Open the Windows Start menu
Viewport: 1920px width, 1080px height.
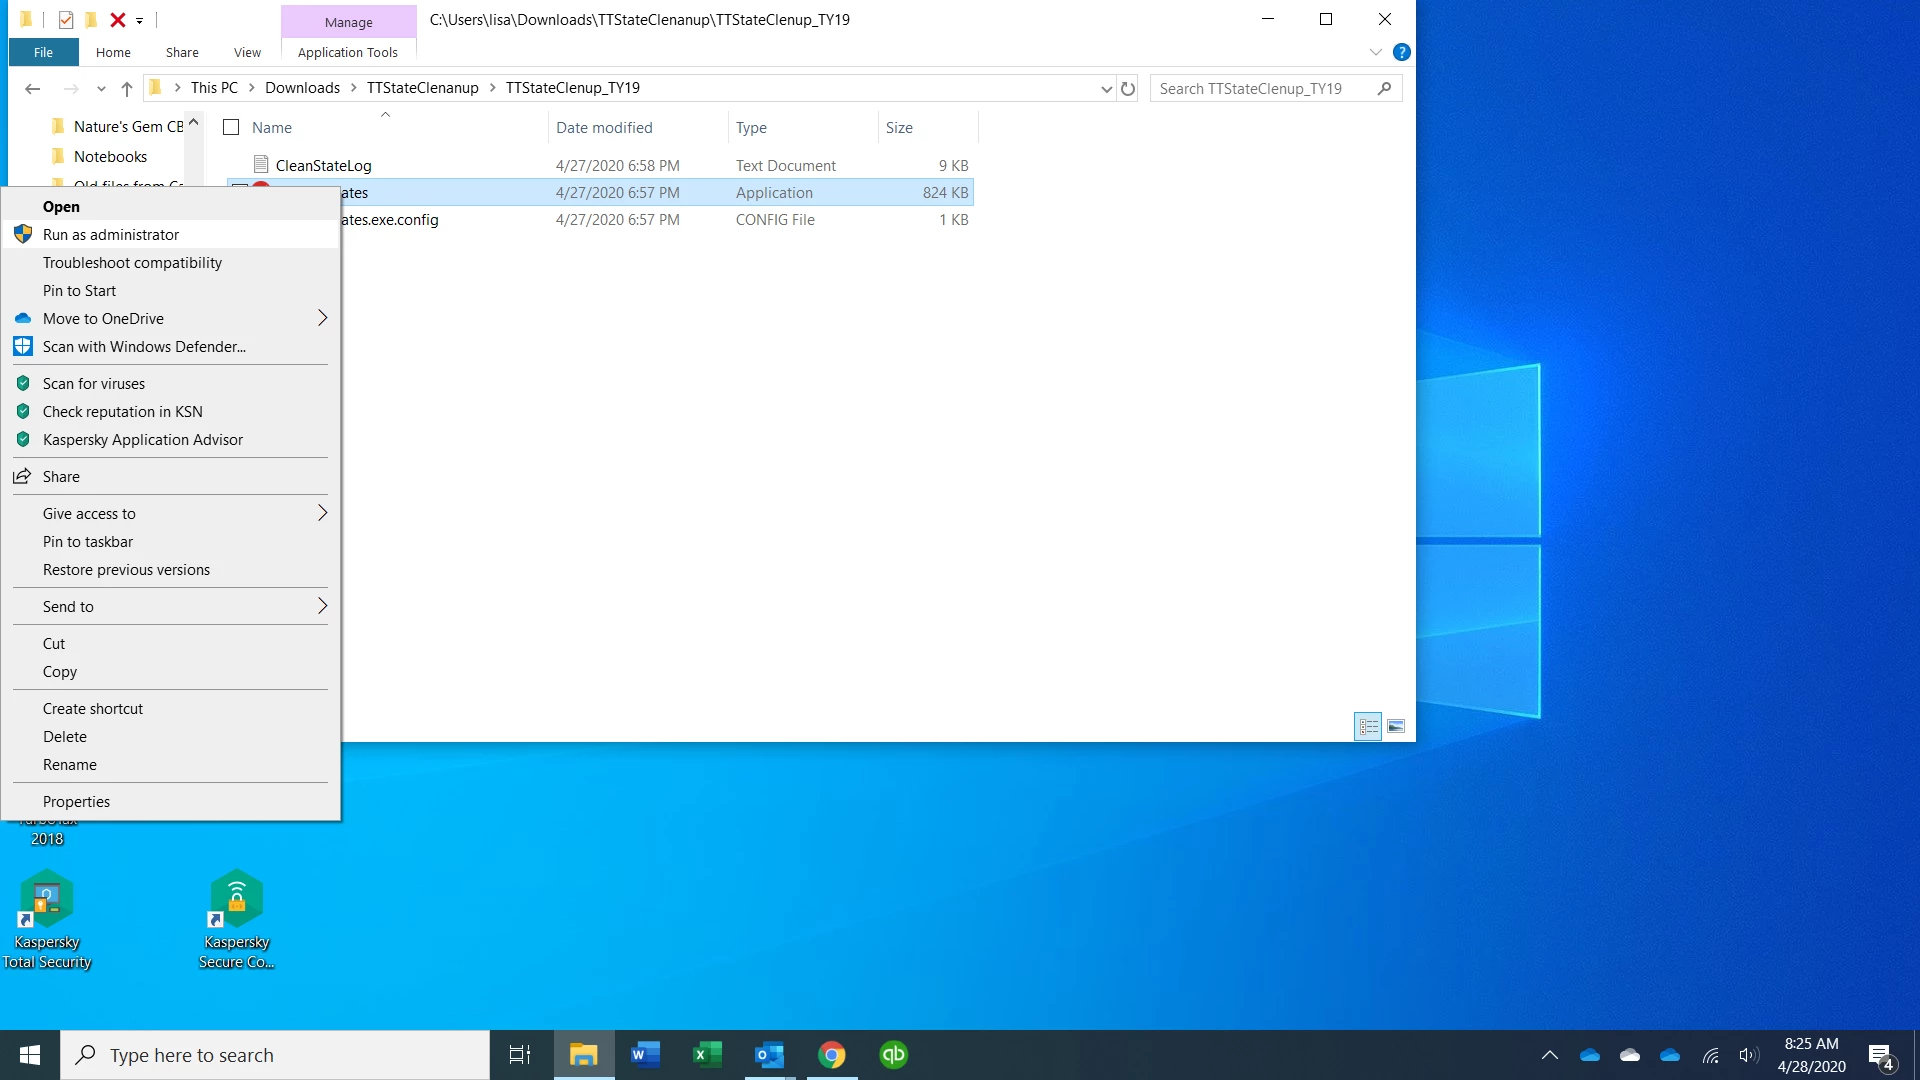coord(30,1055)
